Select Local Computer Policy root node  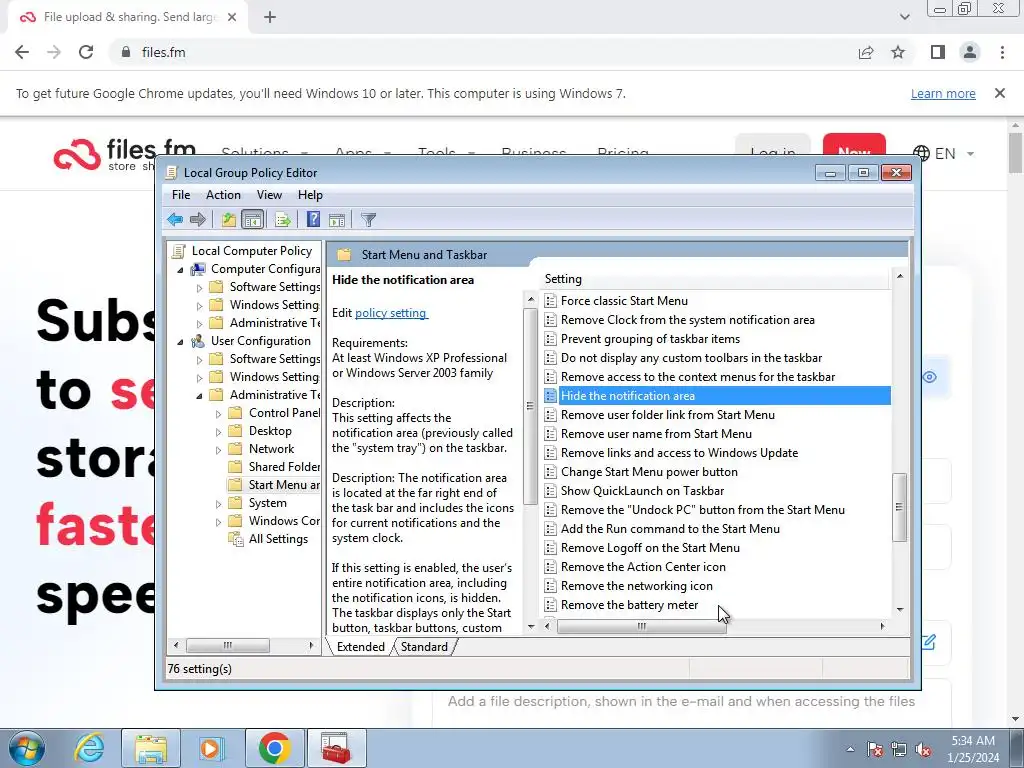coord(251,251)
